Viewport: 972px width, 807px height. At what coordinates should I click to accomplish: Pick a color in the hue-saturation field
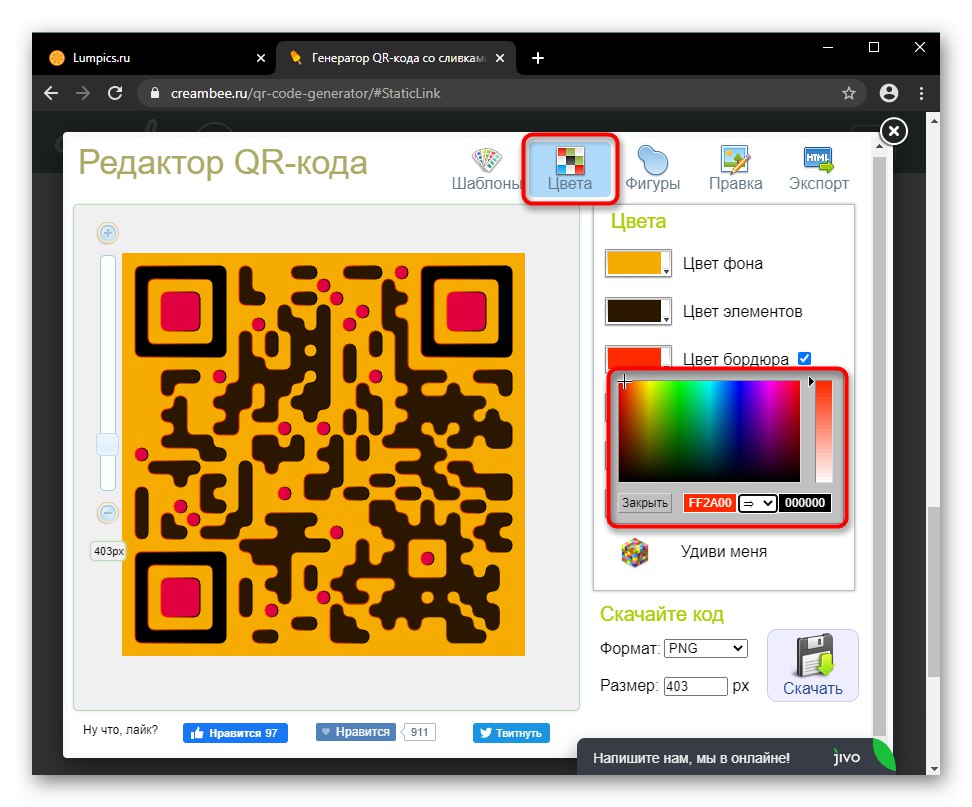coord(709,431)
